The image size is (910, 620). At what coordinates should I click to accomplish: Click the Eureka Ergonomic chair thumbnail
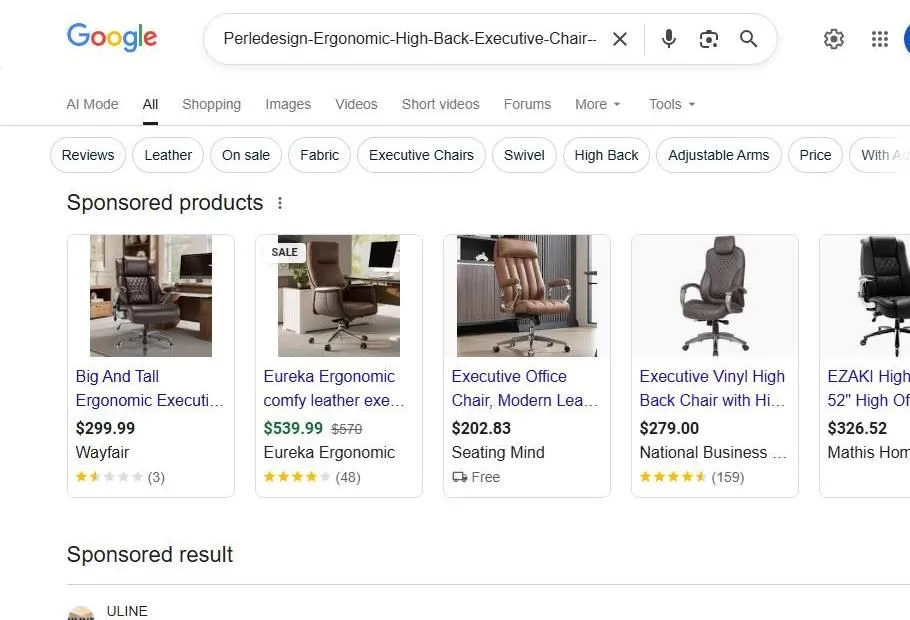tap(338, 296)
